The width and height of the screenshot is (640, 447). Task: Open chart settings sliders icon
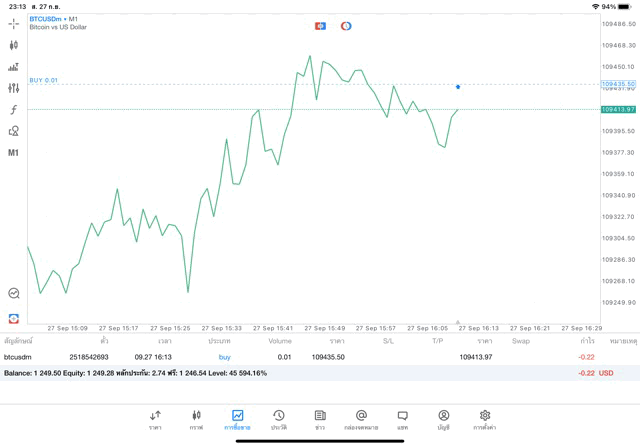point(14,88)
